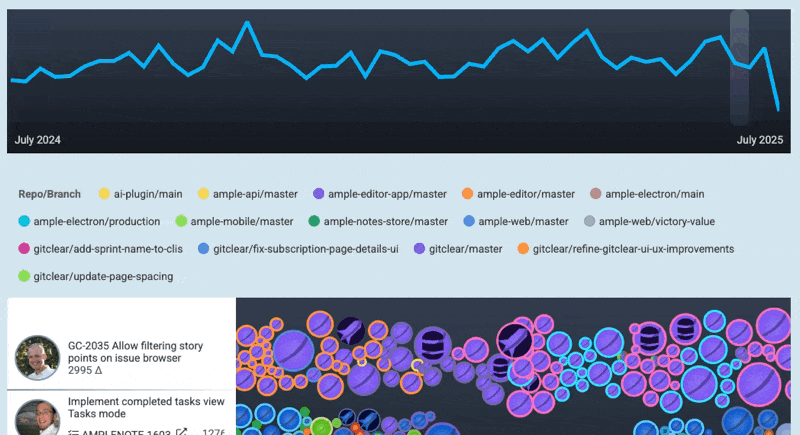Image resolution: width=800 pixels, height=435 pixels.
Task: Toggle ample-electron/production in the legend
Action: coord(89,221)
